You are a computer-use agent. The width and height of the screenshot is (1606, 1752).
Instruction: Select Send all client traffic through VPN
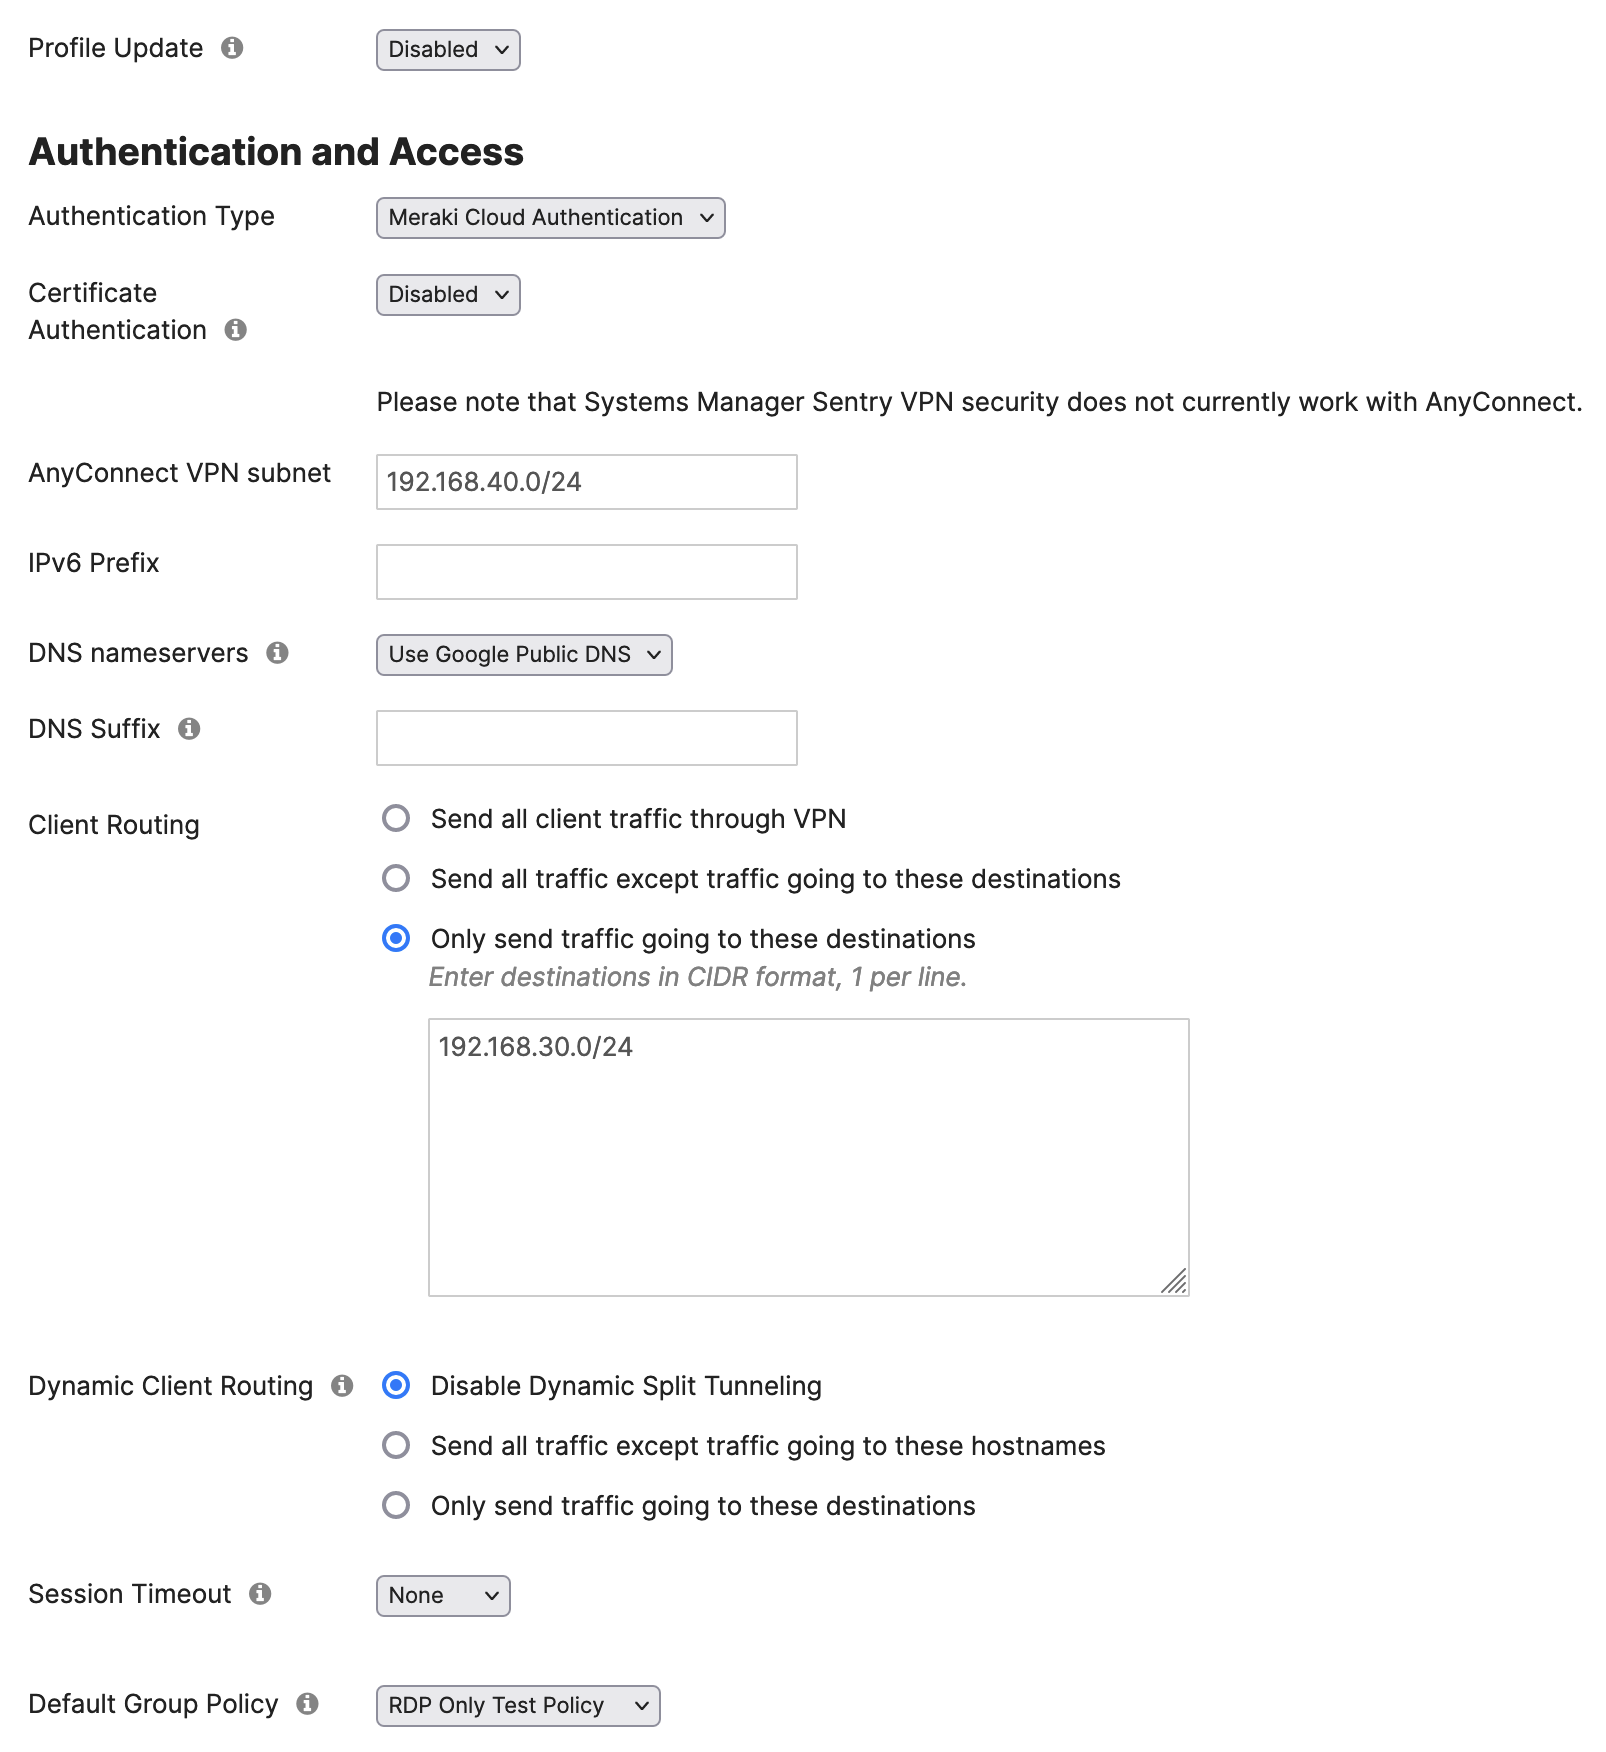point(396,818)
